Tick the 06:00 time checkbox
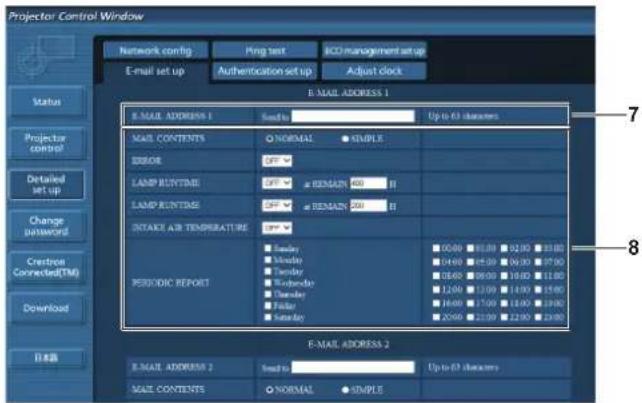This screenshot has height=403, width=642. (x=504, y=262)
